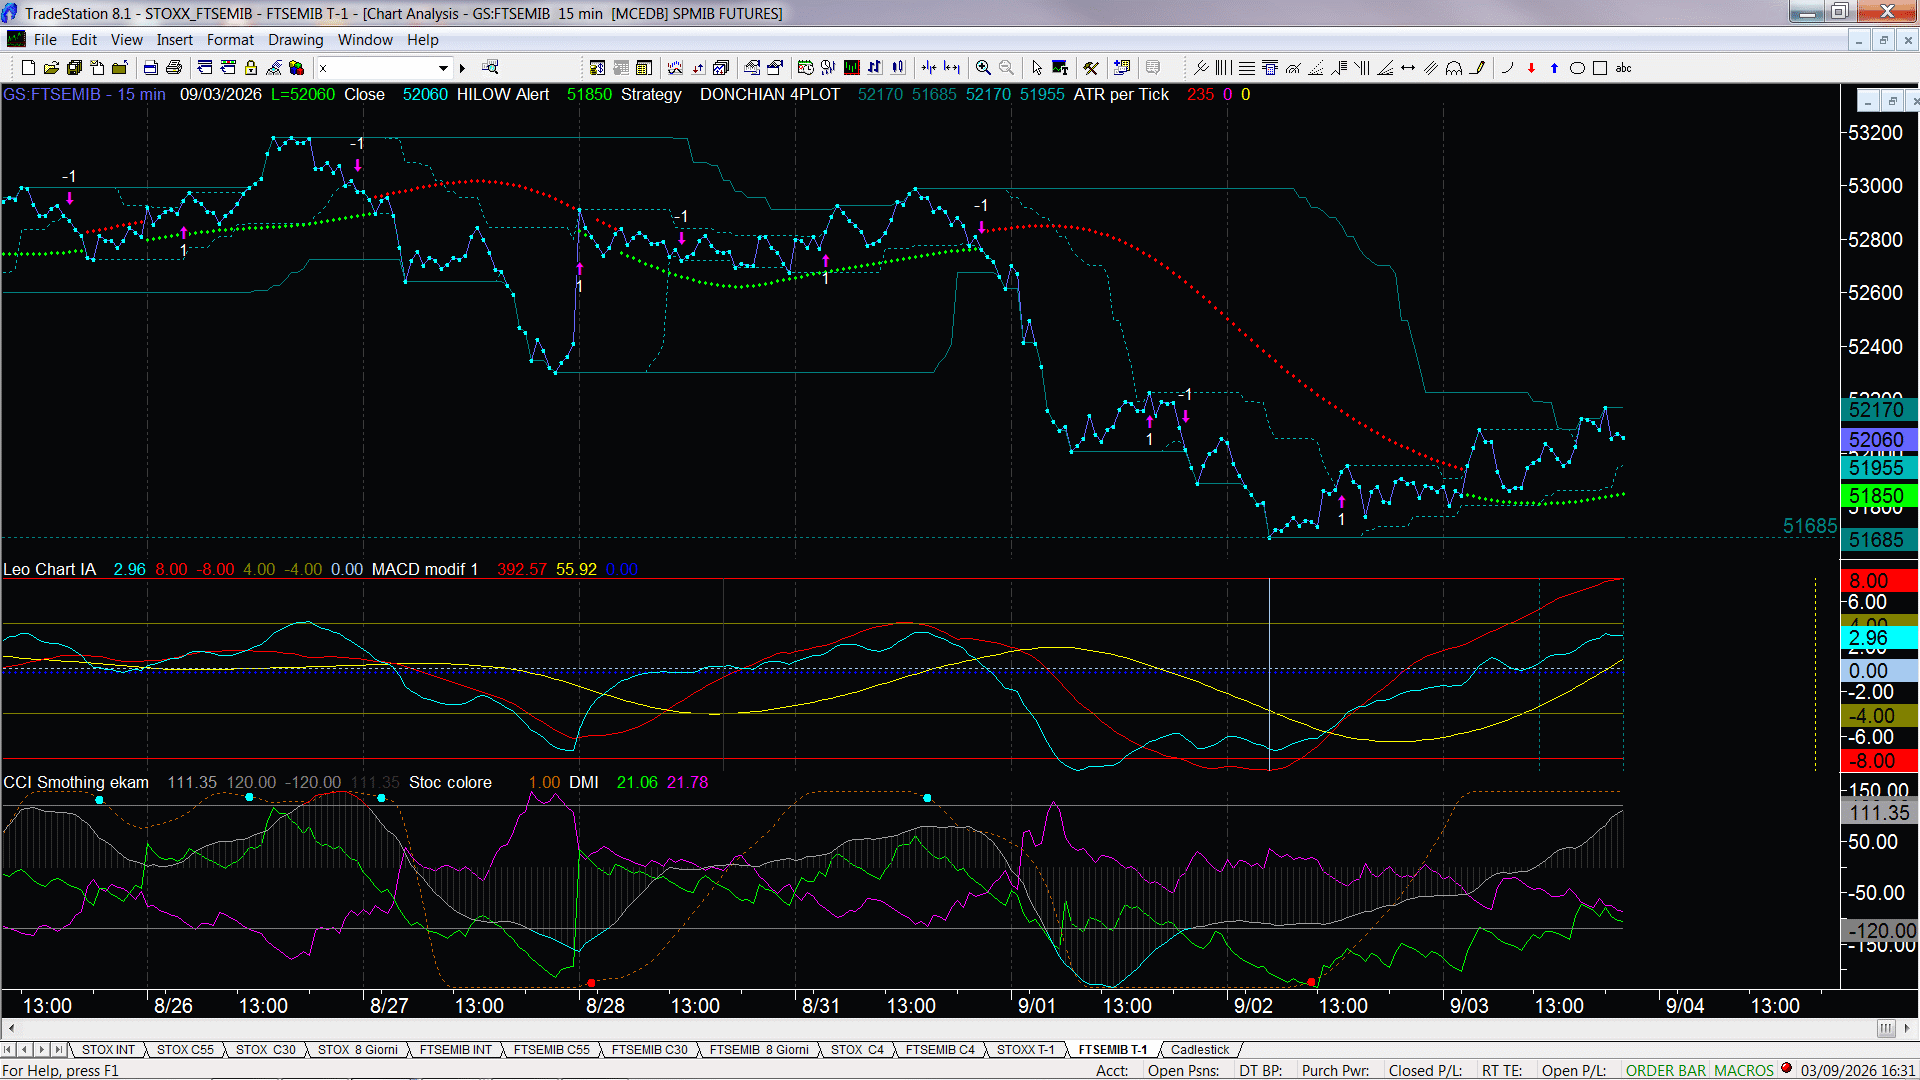Open the Format menu
This screenshot has width=1920, height=1080.
pos(230,40)
